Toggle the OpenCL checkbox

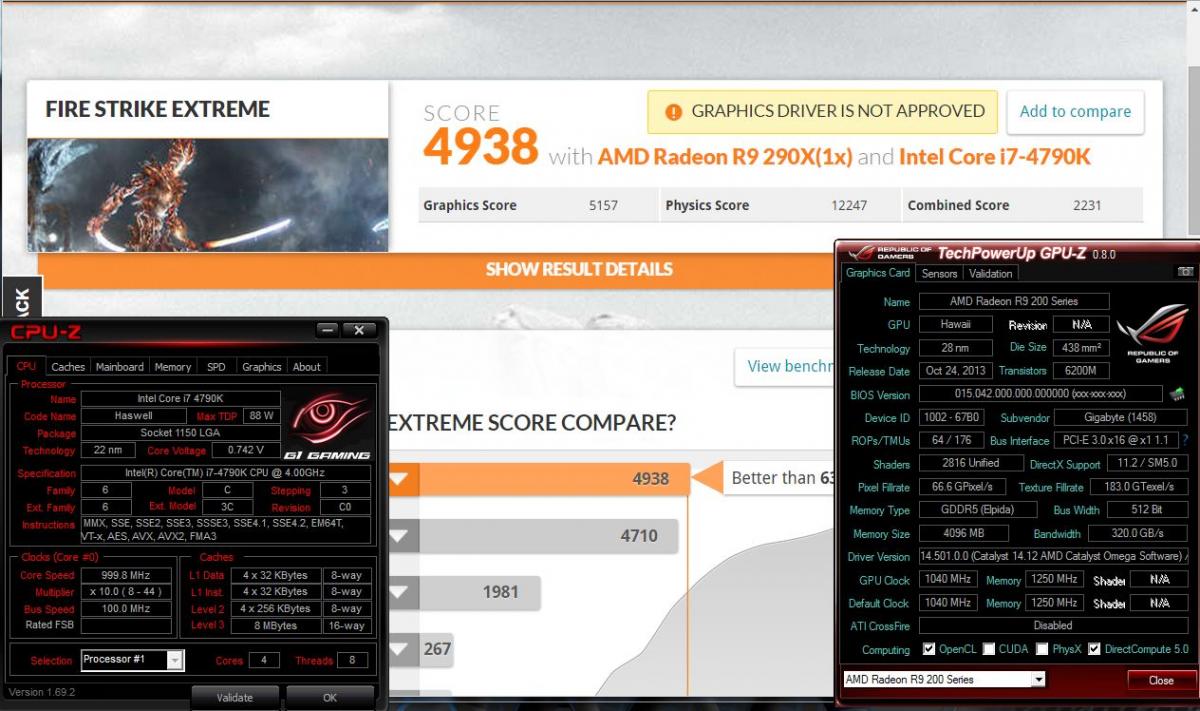coord(929,649)
